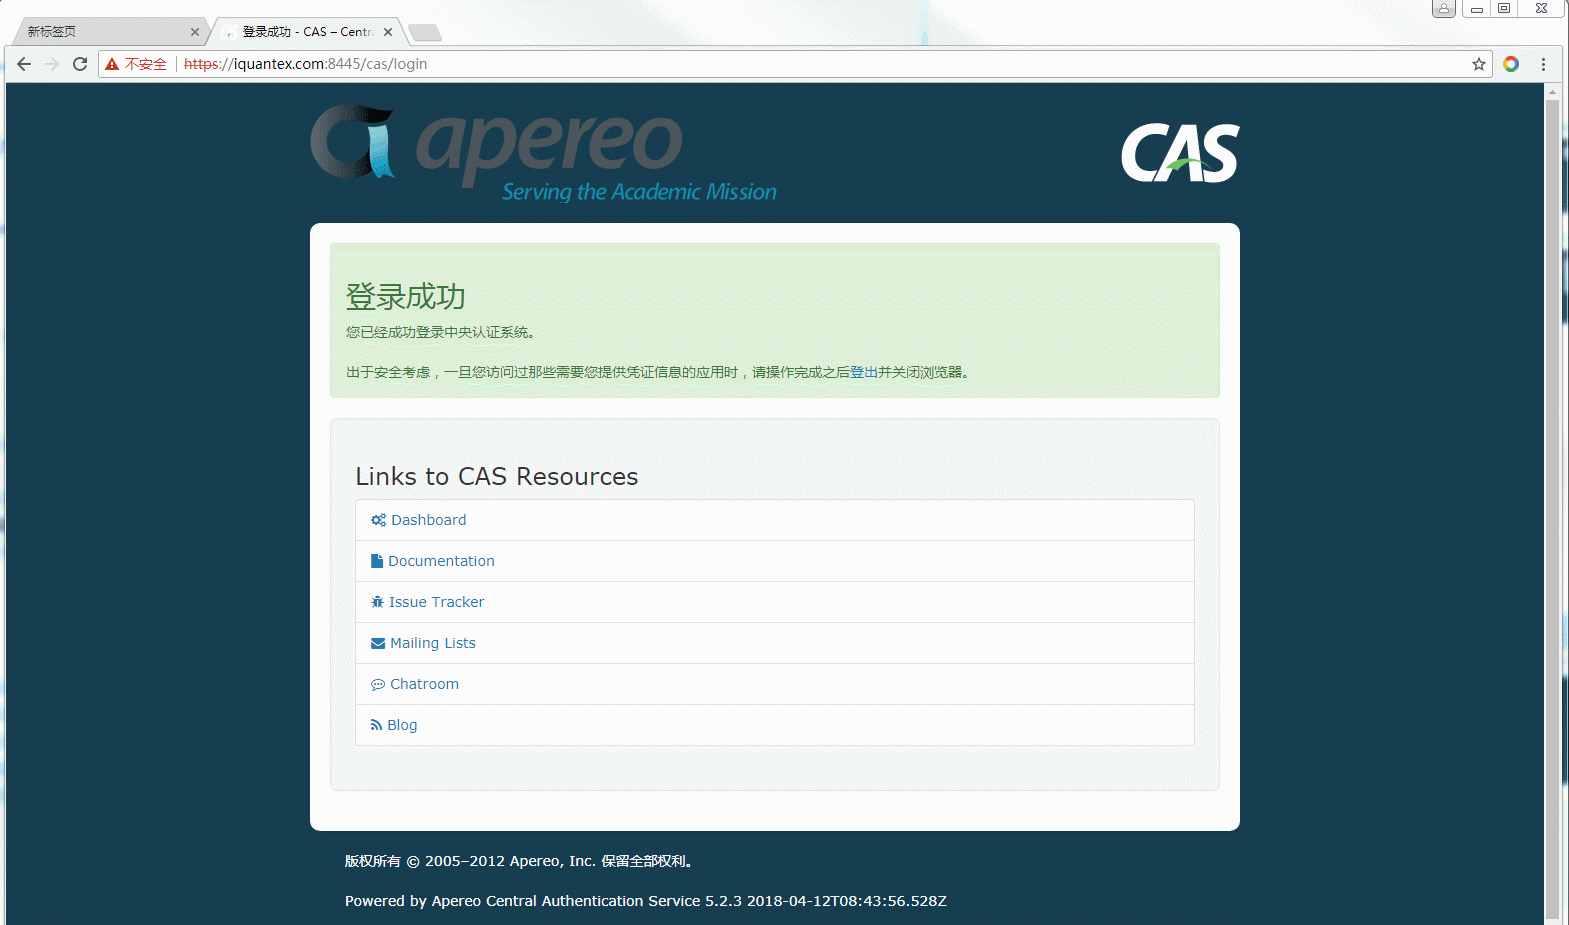The width and height of the screenshot is (1569, 925).
Task: Click the browser back arrow
Action: pos(24,64)
